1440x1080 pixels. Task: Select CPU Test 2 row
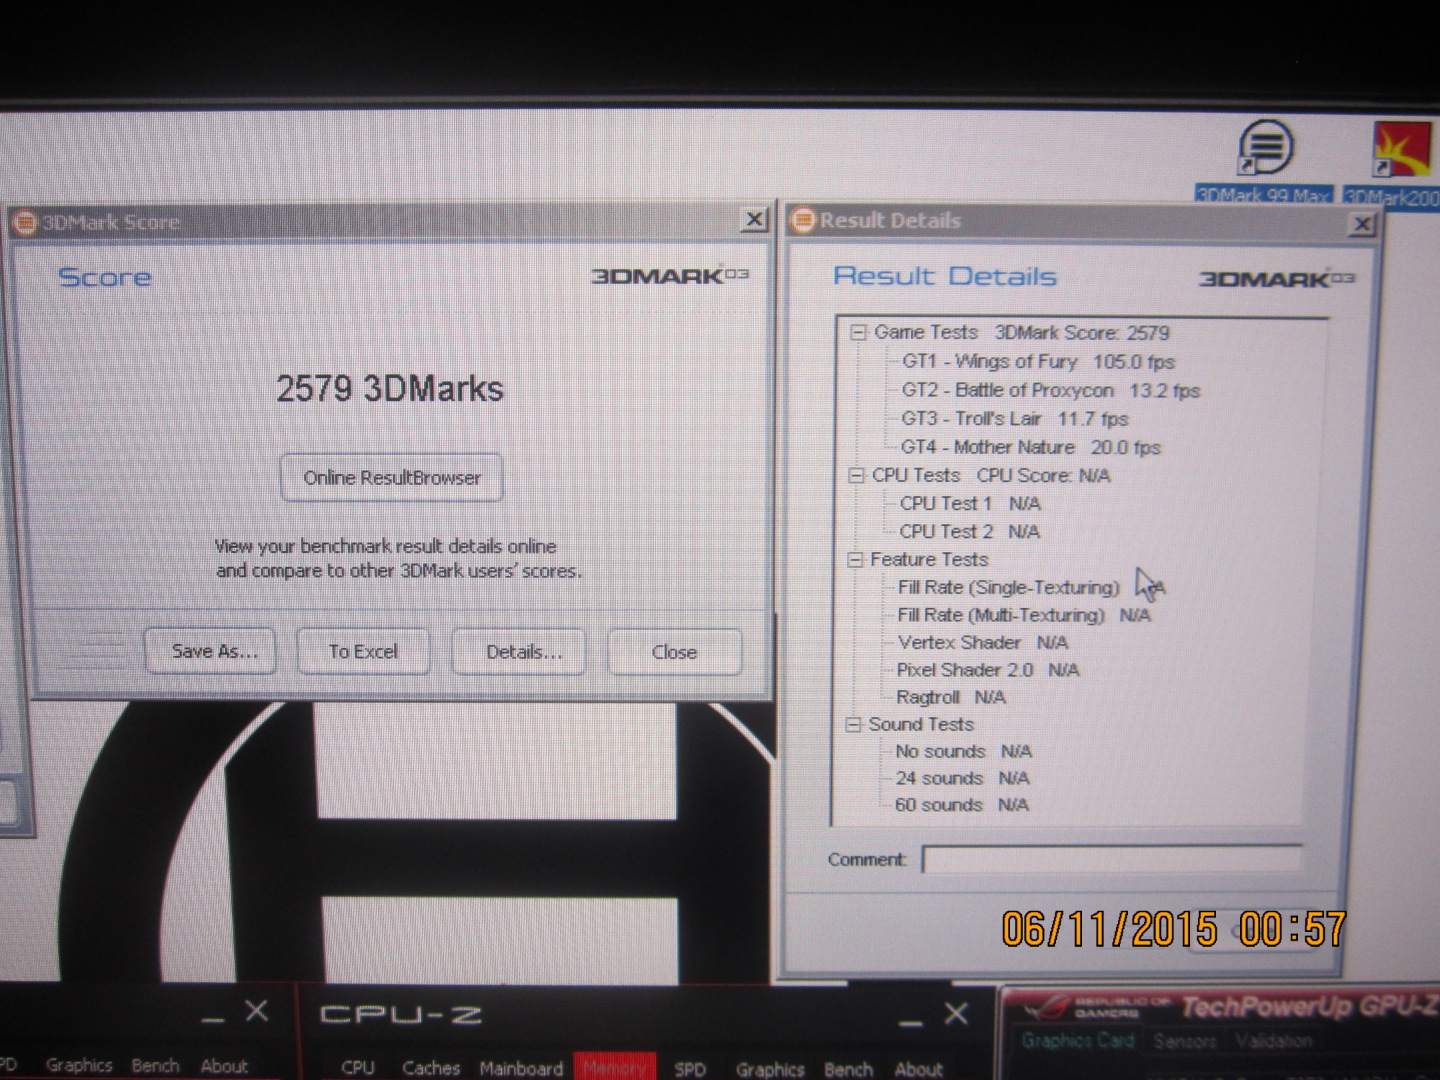[969, 531]
